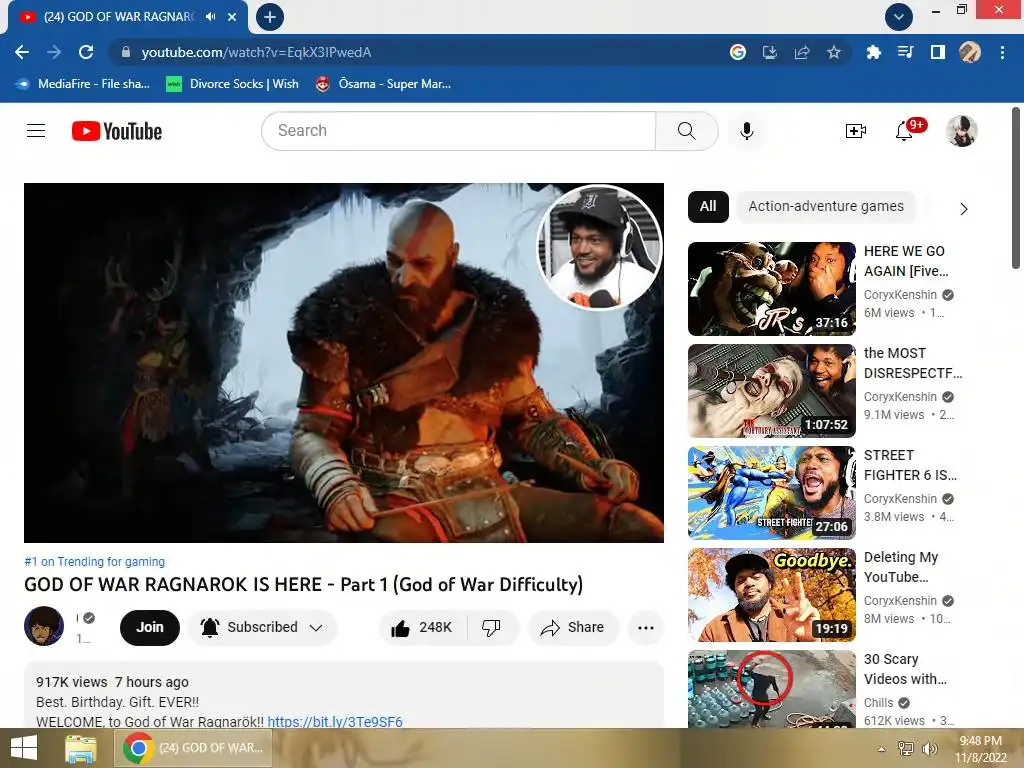
Task: Select the Action-adventure games chip
Action: pyautogui.click(x=826, y=206)
